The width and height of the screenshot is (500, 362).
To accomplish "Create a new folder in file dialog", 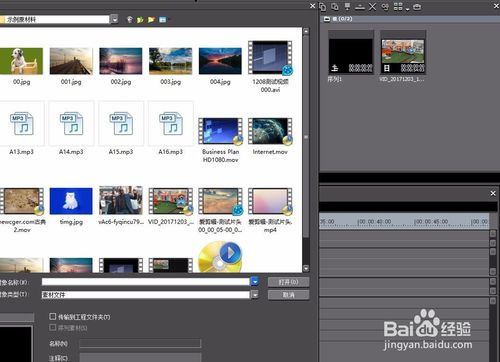I will pyautogui.click(x=151, y=19).
